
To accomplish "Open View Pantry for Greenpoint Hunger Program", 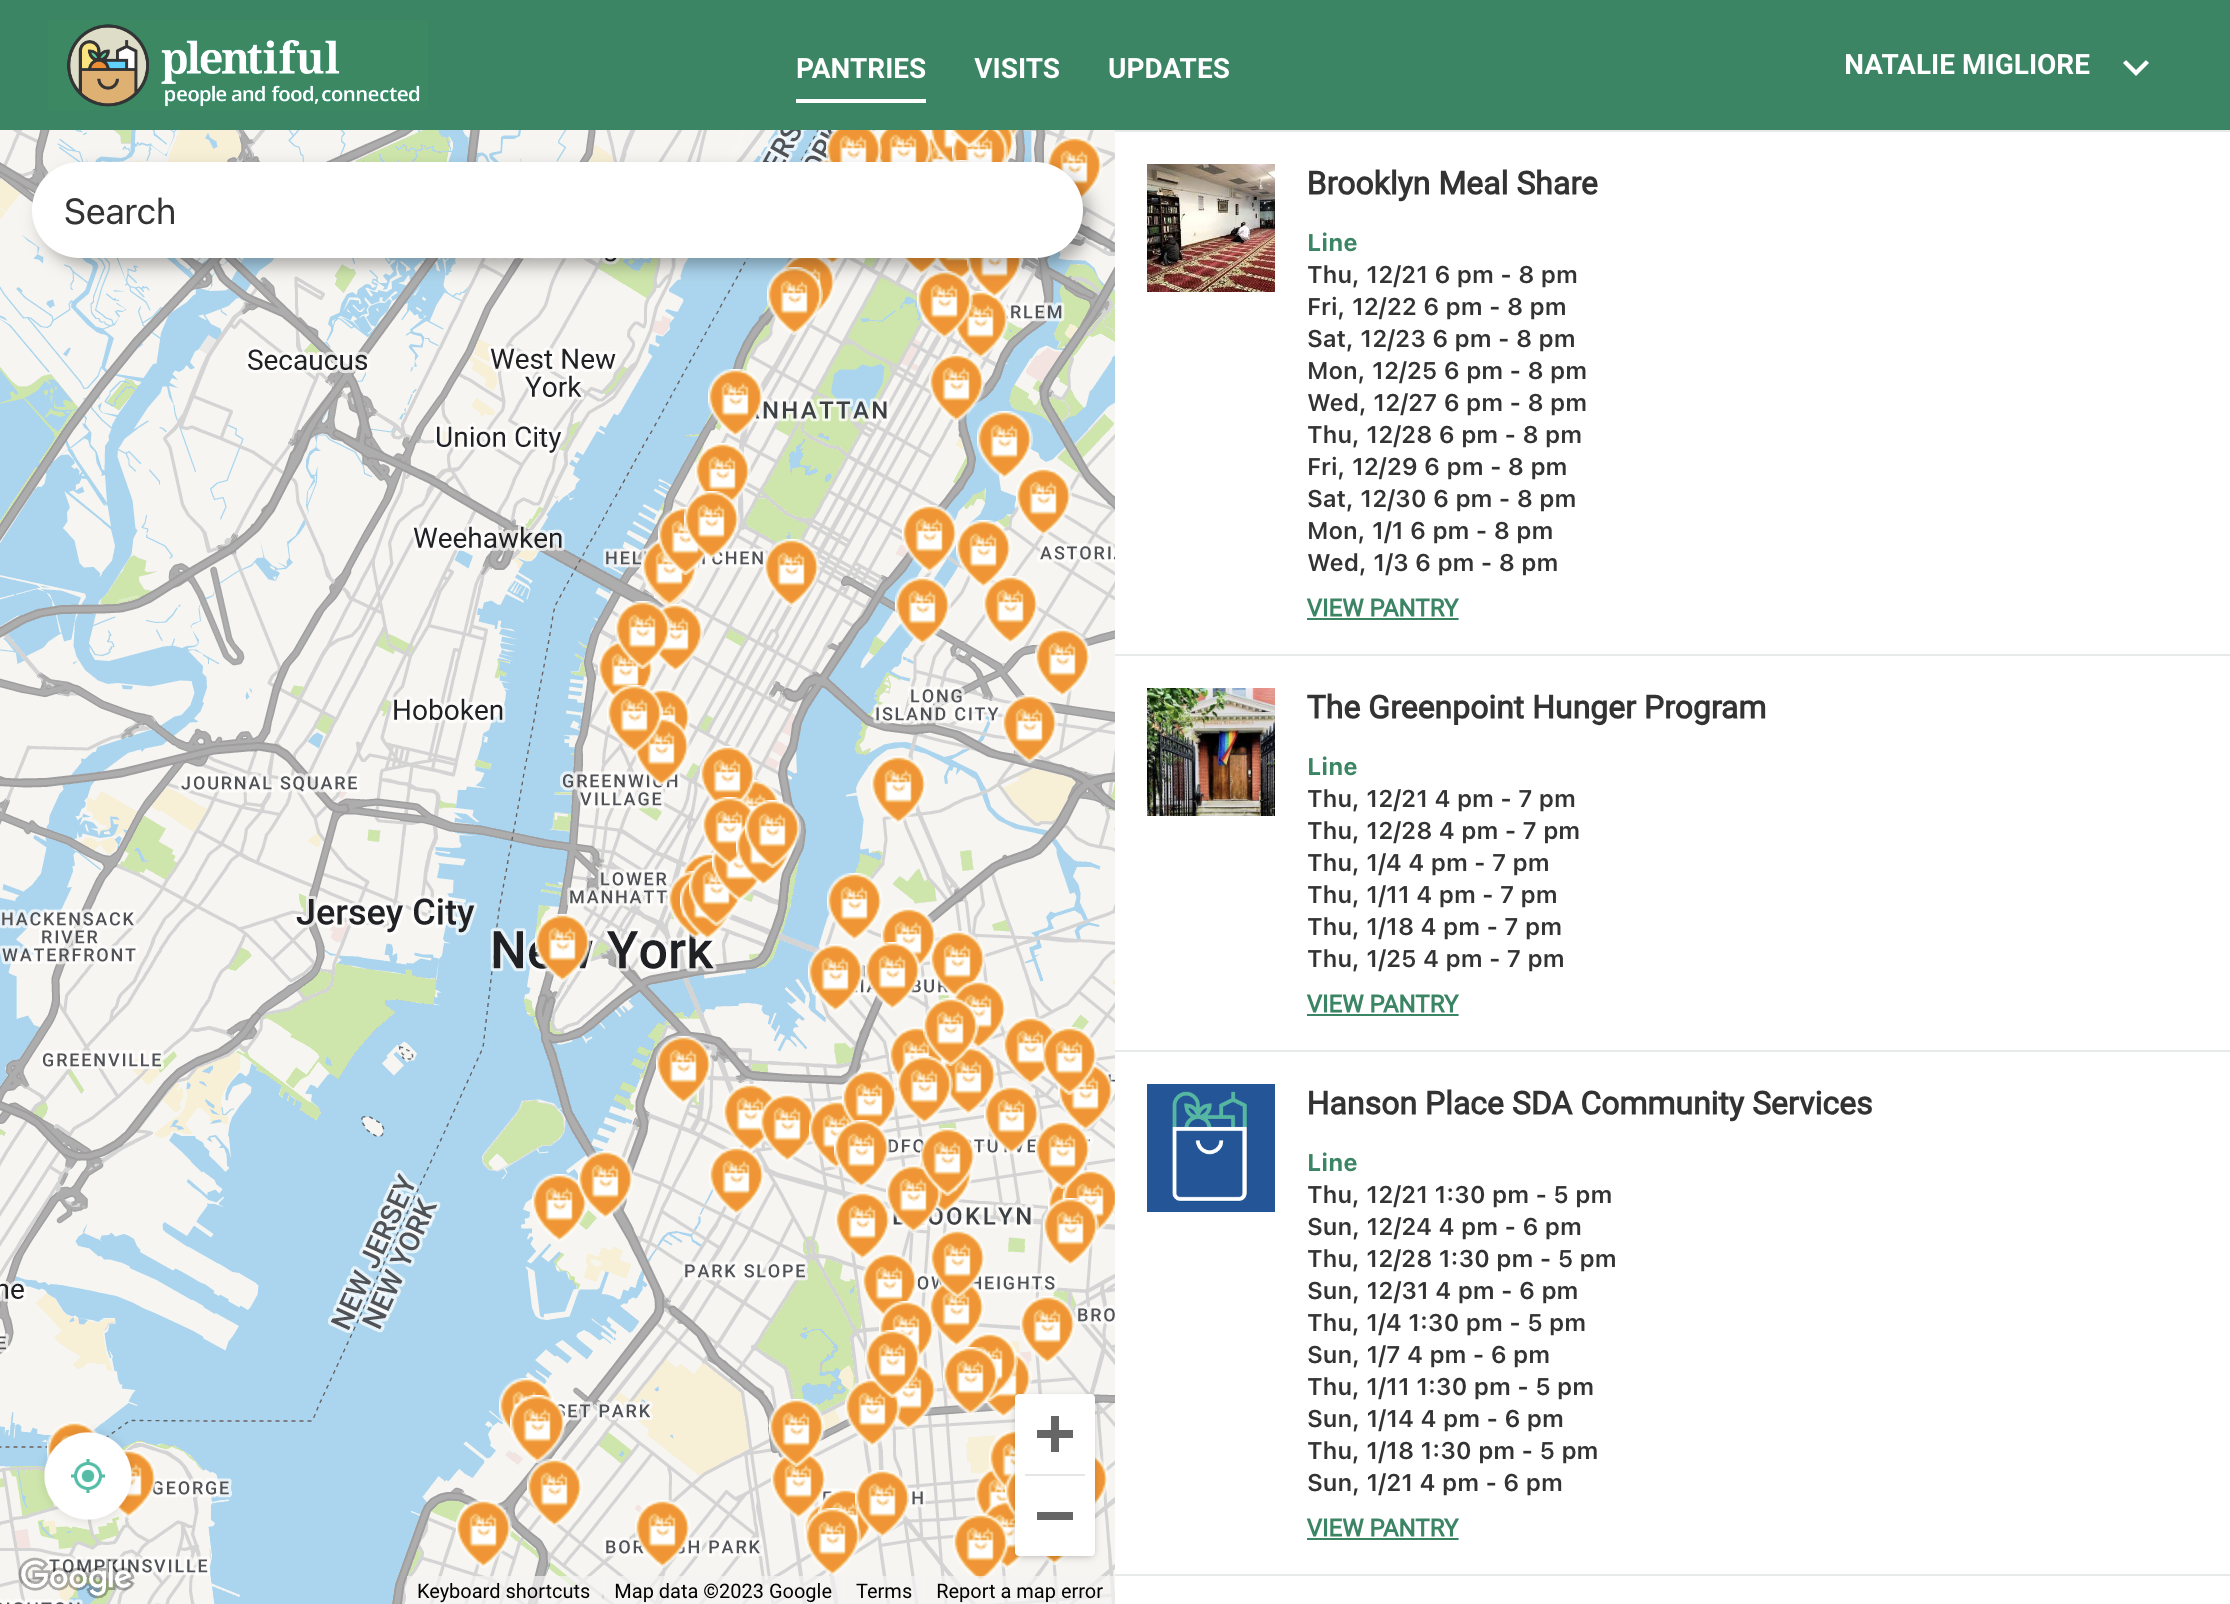I will 1382,1004.
